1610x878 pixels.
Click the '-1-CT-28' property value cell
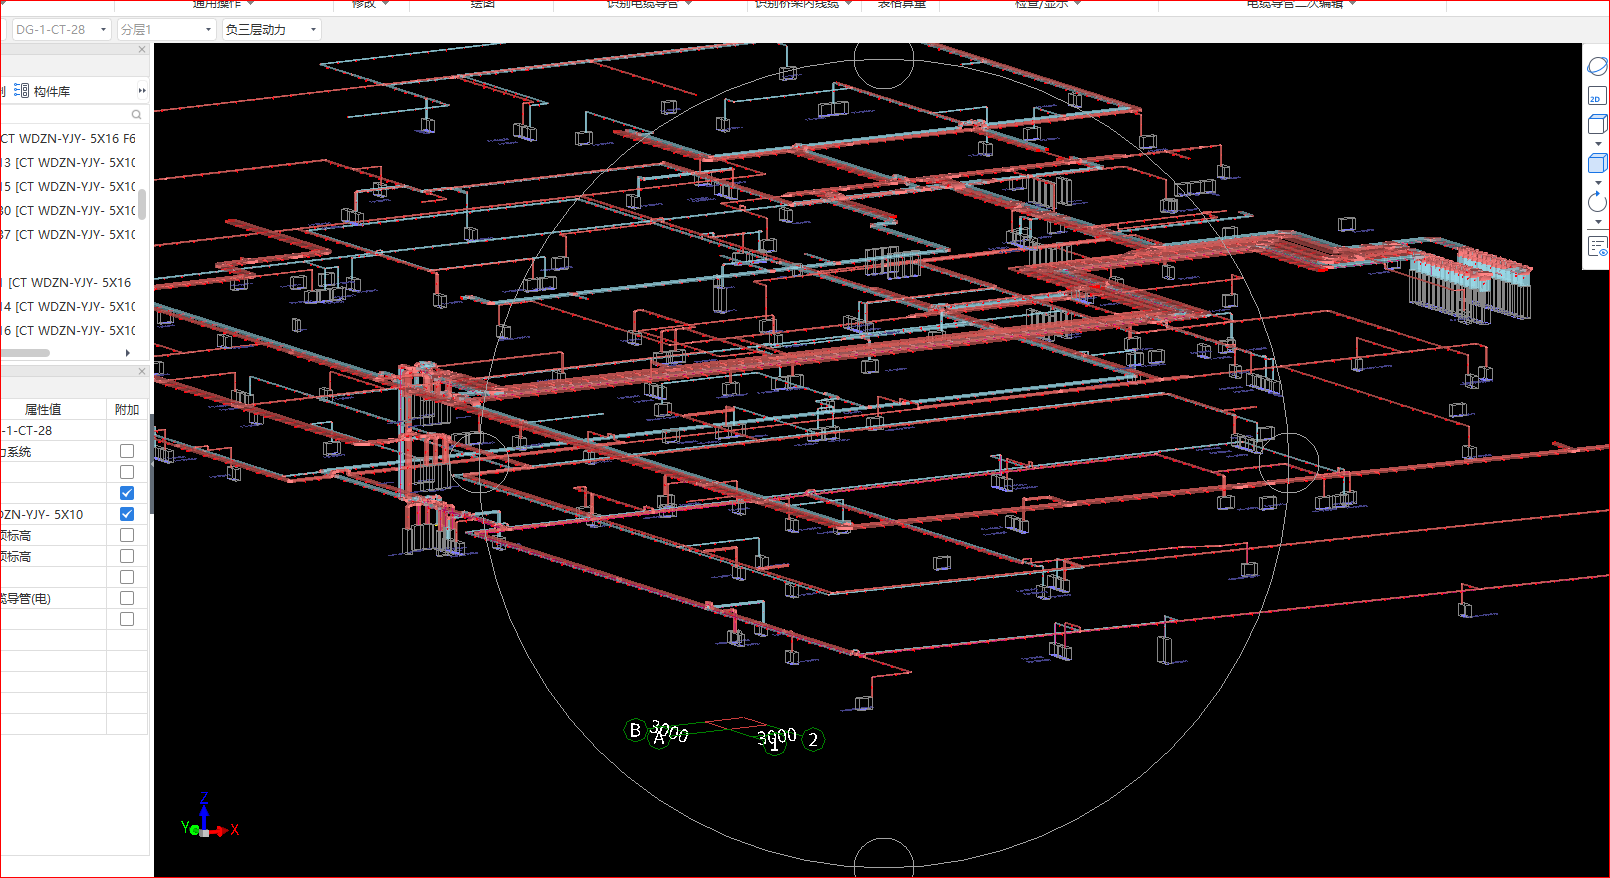click(53, 430)
